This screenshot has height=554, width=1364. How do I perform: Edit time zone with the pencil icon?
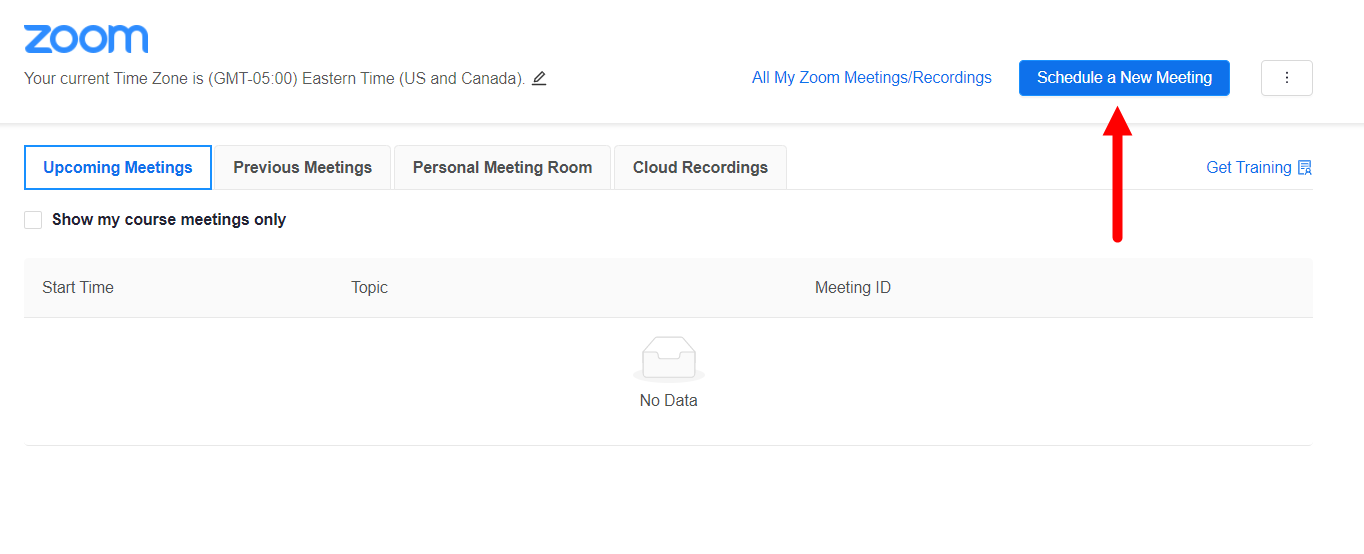(x=539, y=78)
